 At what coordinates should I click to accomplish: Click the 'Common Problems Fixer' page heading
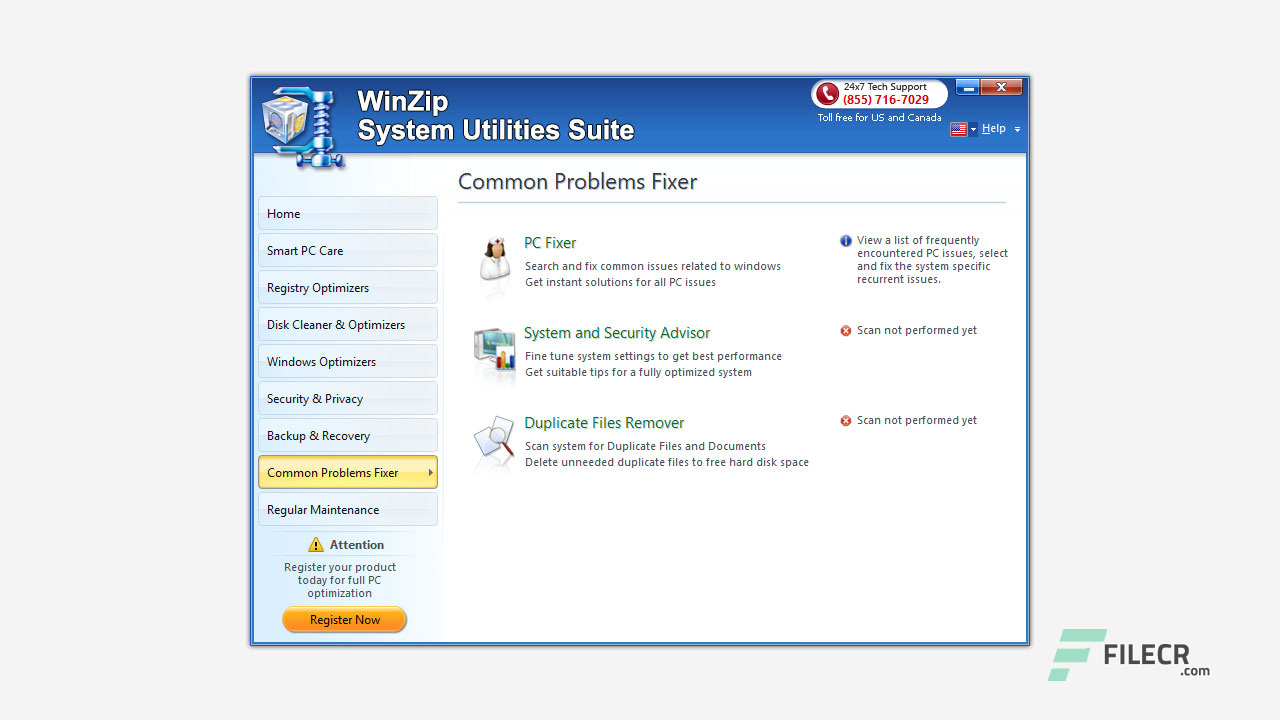[578, 182]
